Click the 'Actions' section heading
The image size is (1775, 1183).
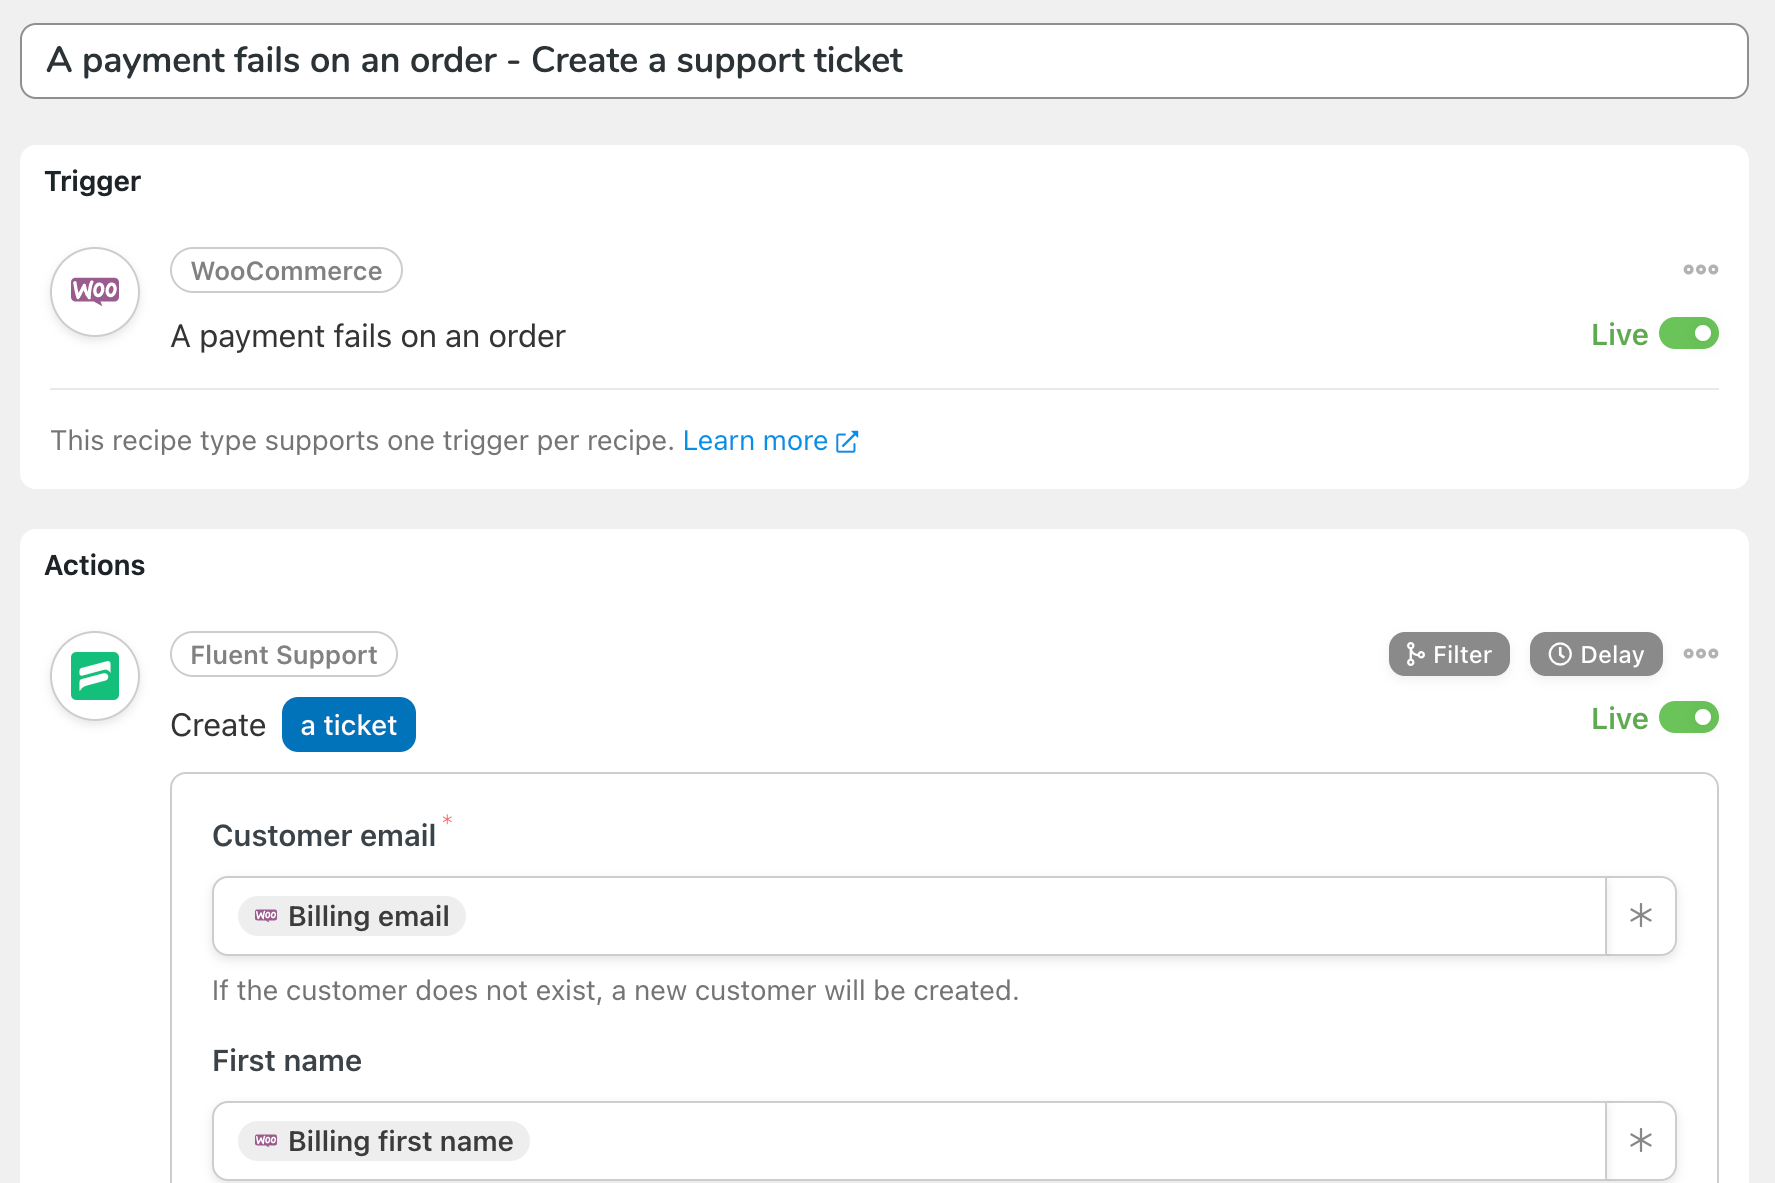tap(95, 566)
